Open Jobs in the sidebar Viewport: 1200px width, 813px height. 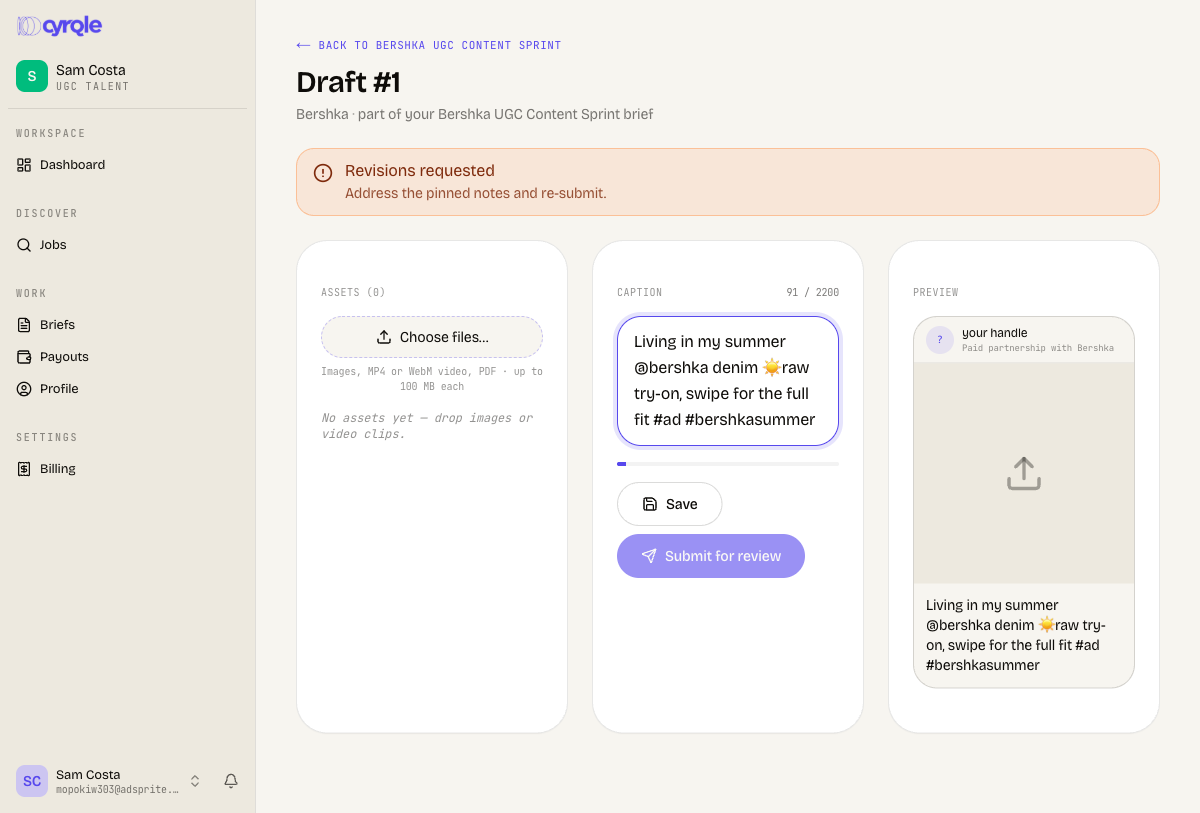[x=127, y=245]
